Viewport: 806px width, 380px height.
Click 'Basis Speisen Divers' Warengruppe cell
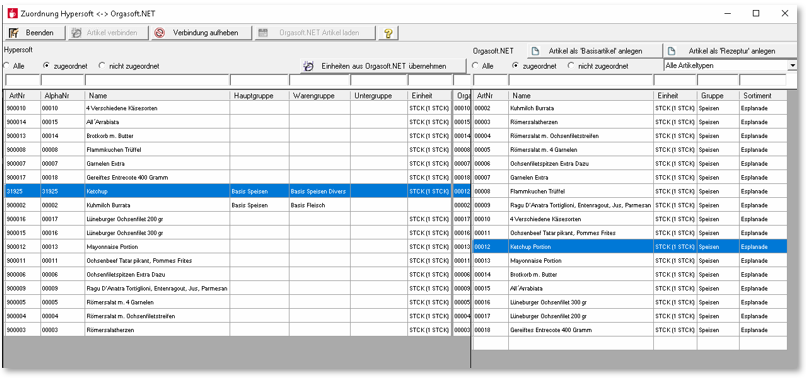(320, 191)
